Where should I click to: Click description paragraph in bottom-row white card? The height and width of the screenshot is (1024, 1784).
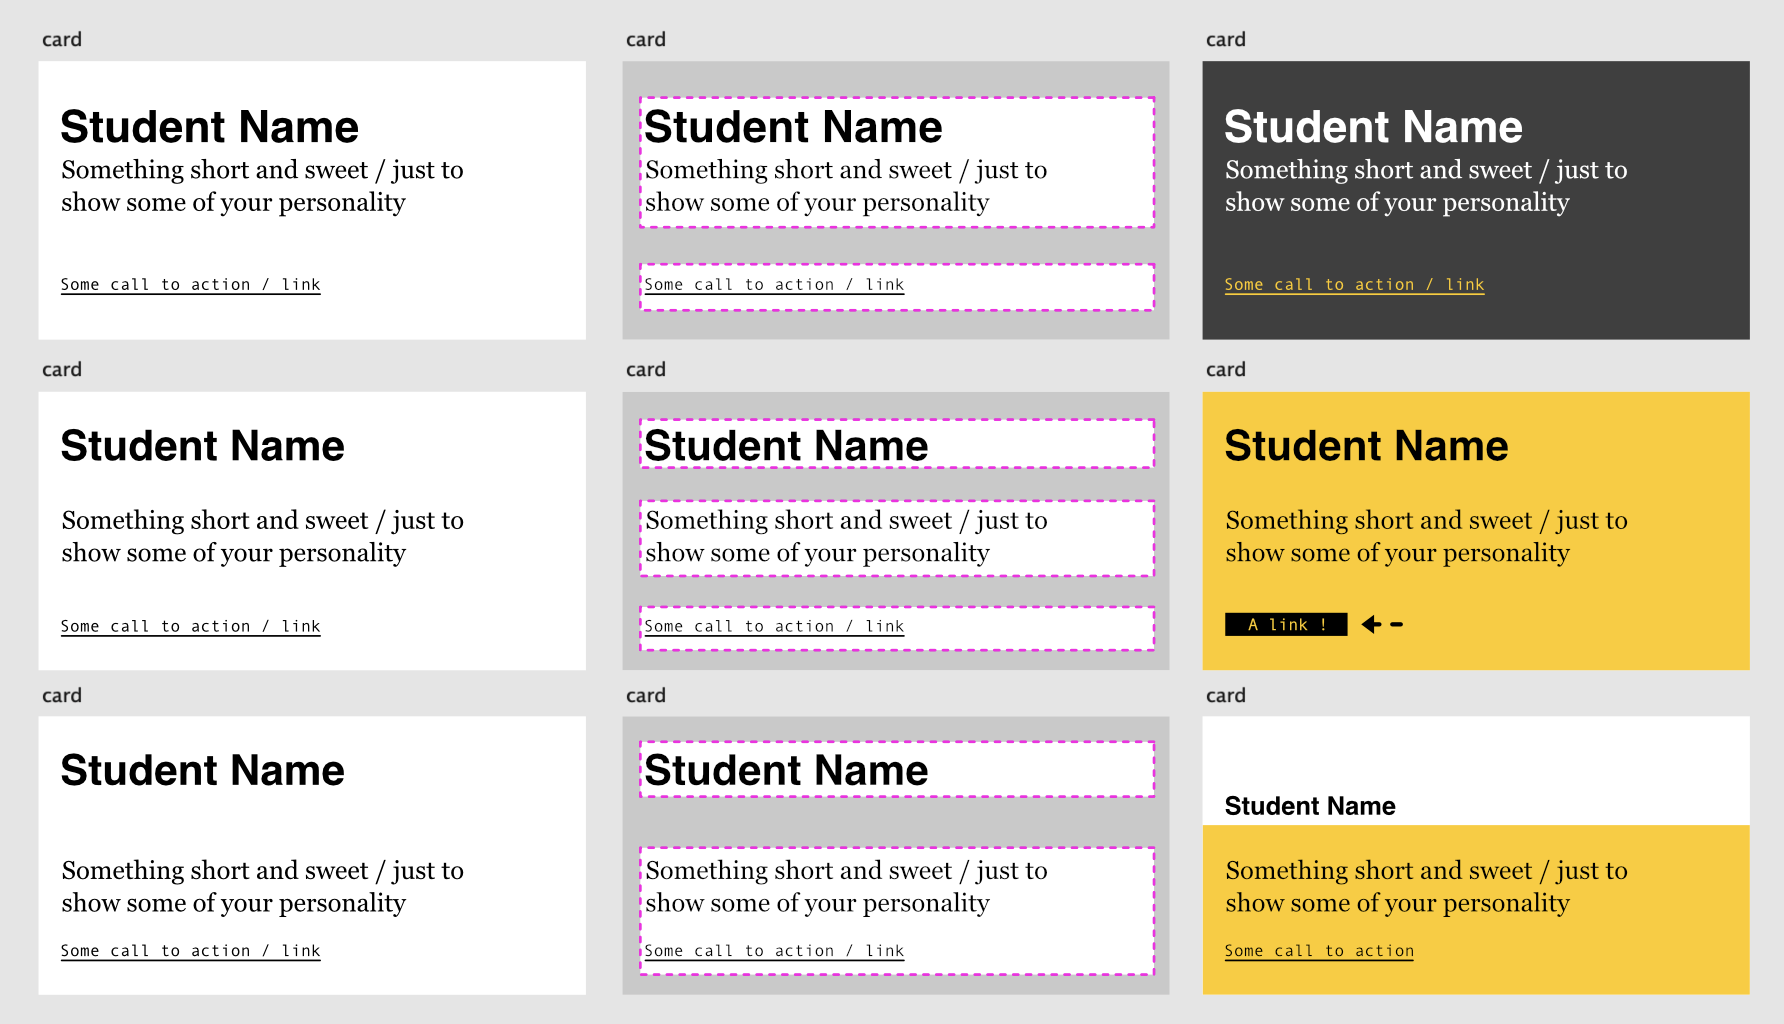[x=262, y=887]
